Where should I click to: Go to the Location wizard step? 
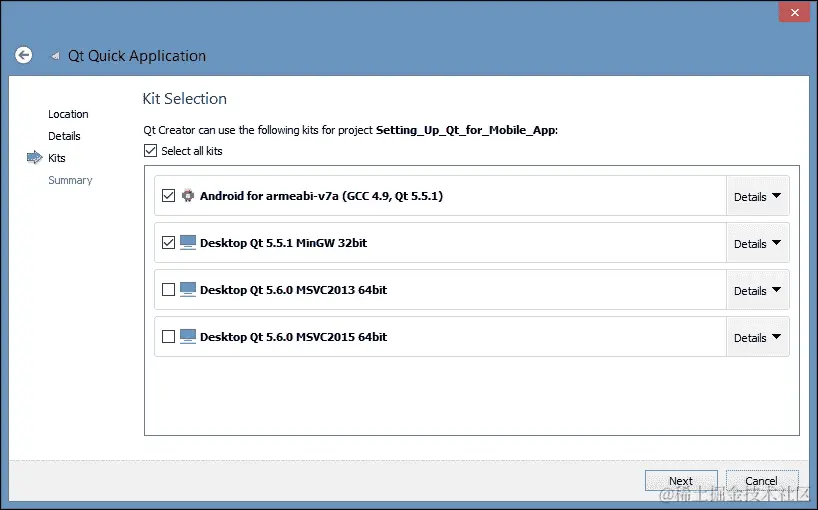coord(68,114)
